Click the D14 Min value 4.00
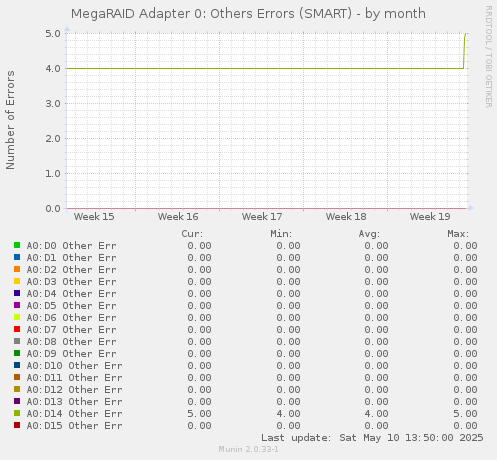 click(288, 414)
